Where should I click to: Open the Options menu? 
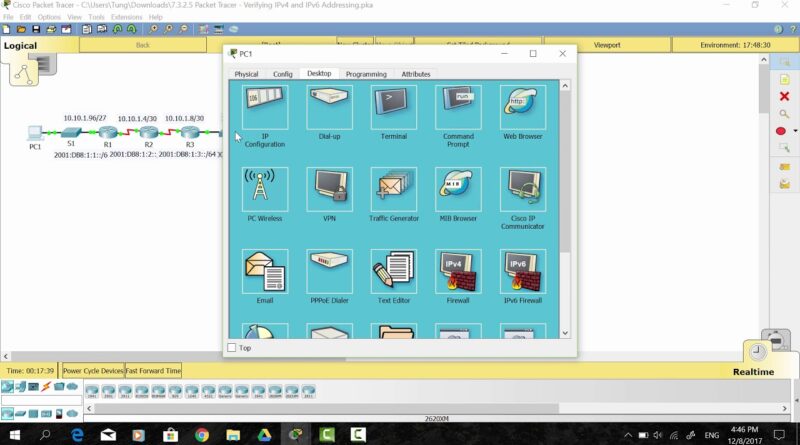49,17
